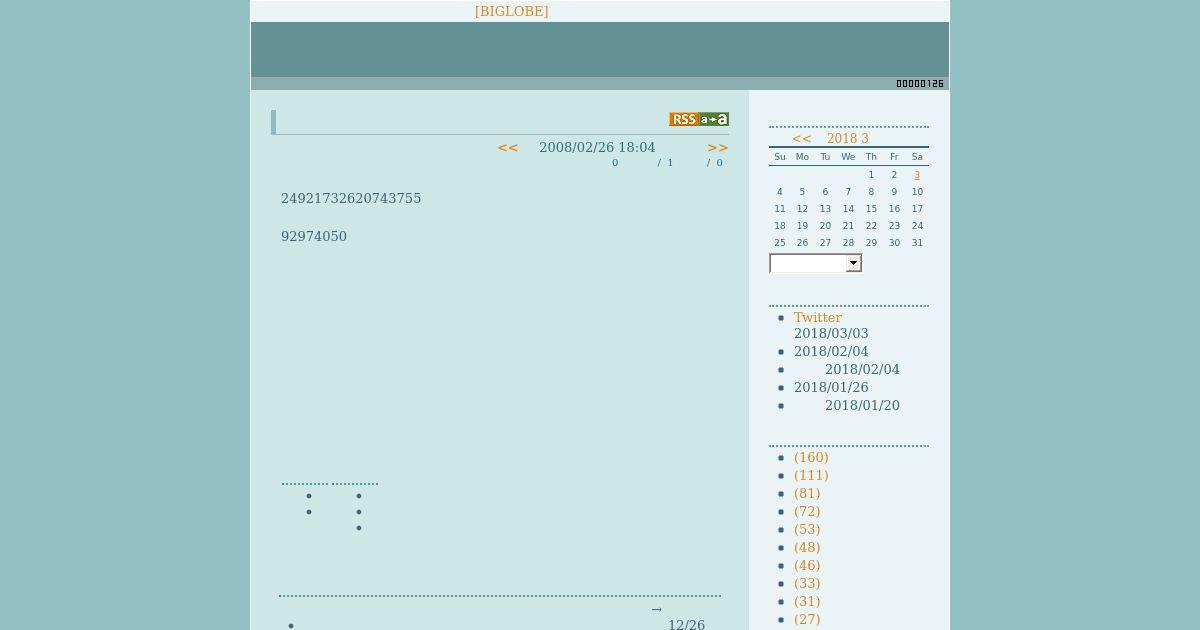The width and height of the screenshot is (1200, 630).
Task: Open the category with (81) entries
Action: pyautogui.click(x=807, y=493)
